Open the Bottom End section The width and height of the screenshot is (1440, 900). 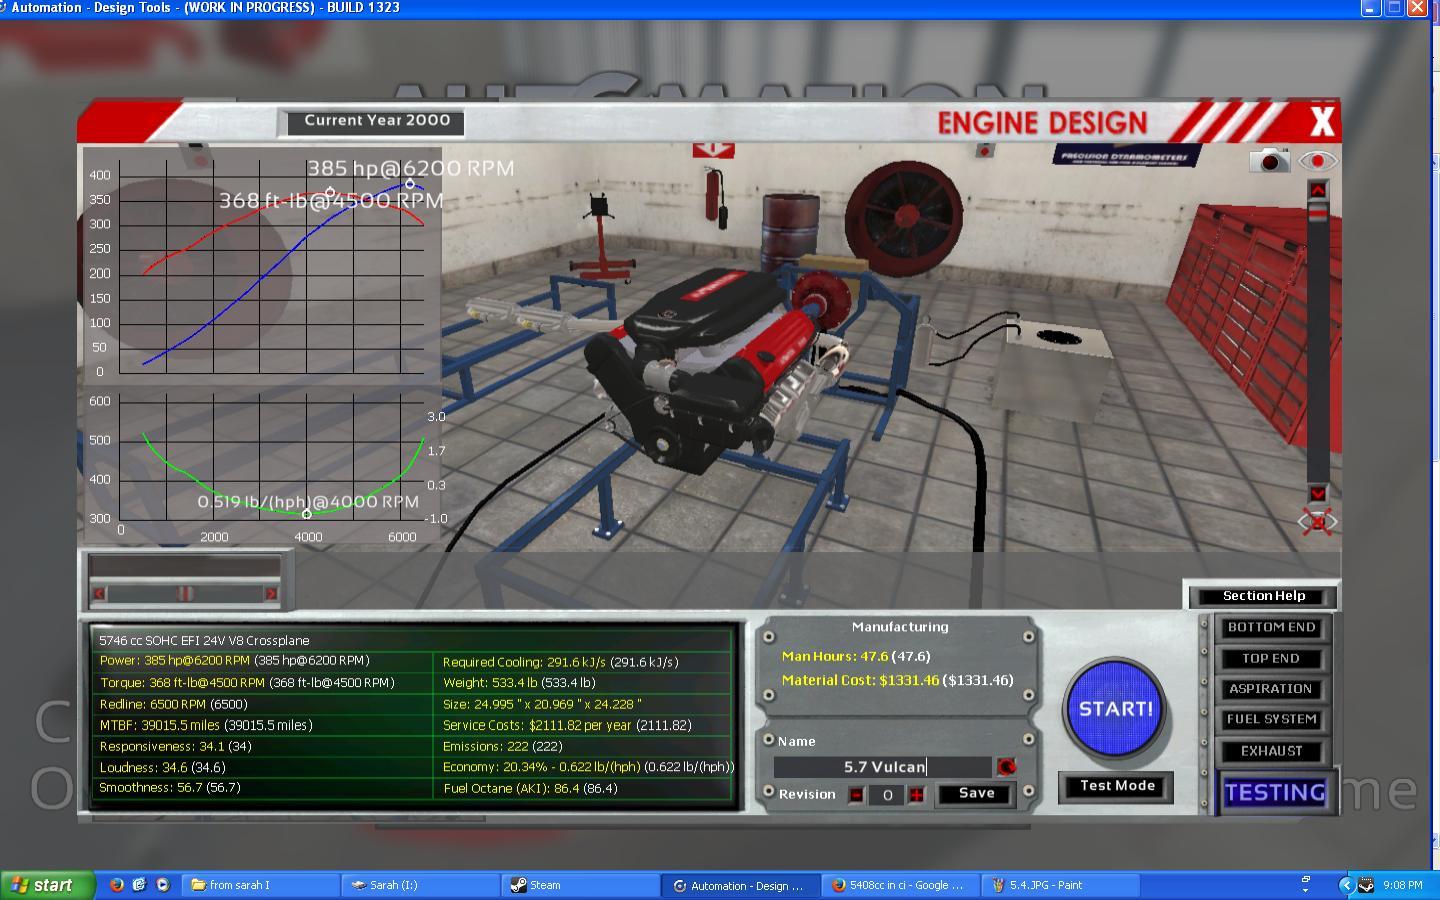point(1271,628)
